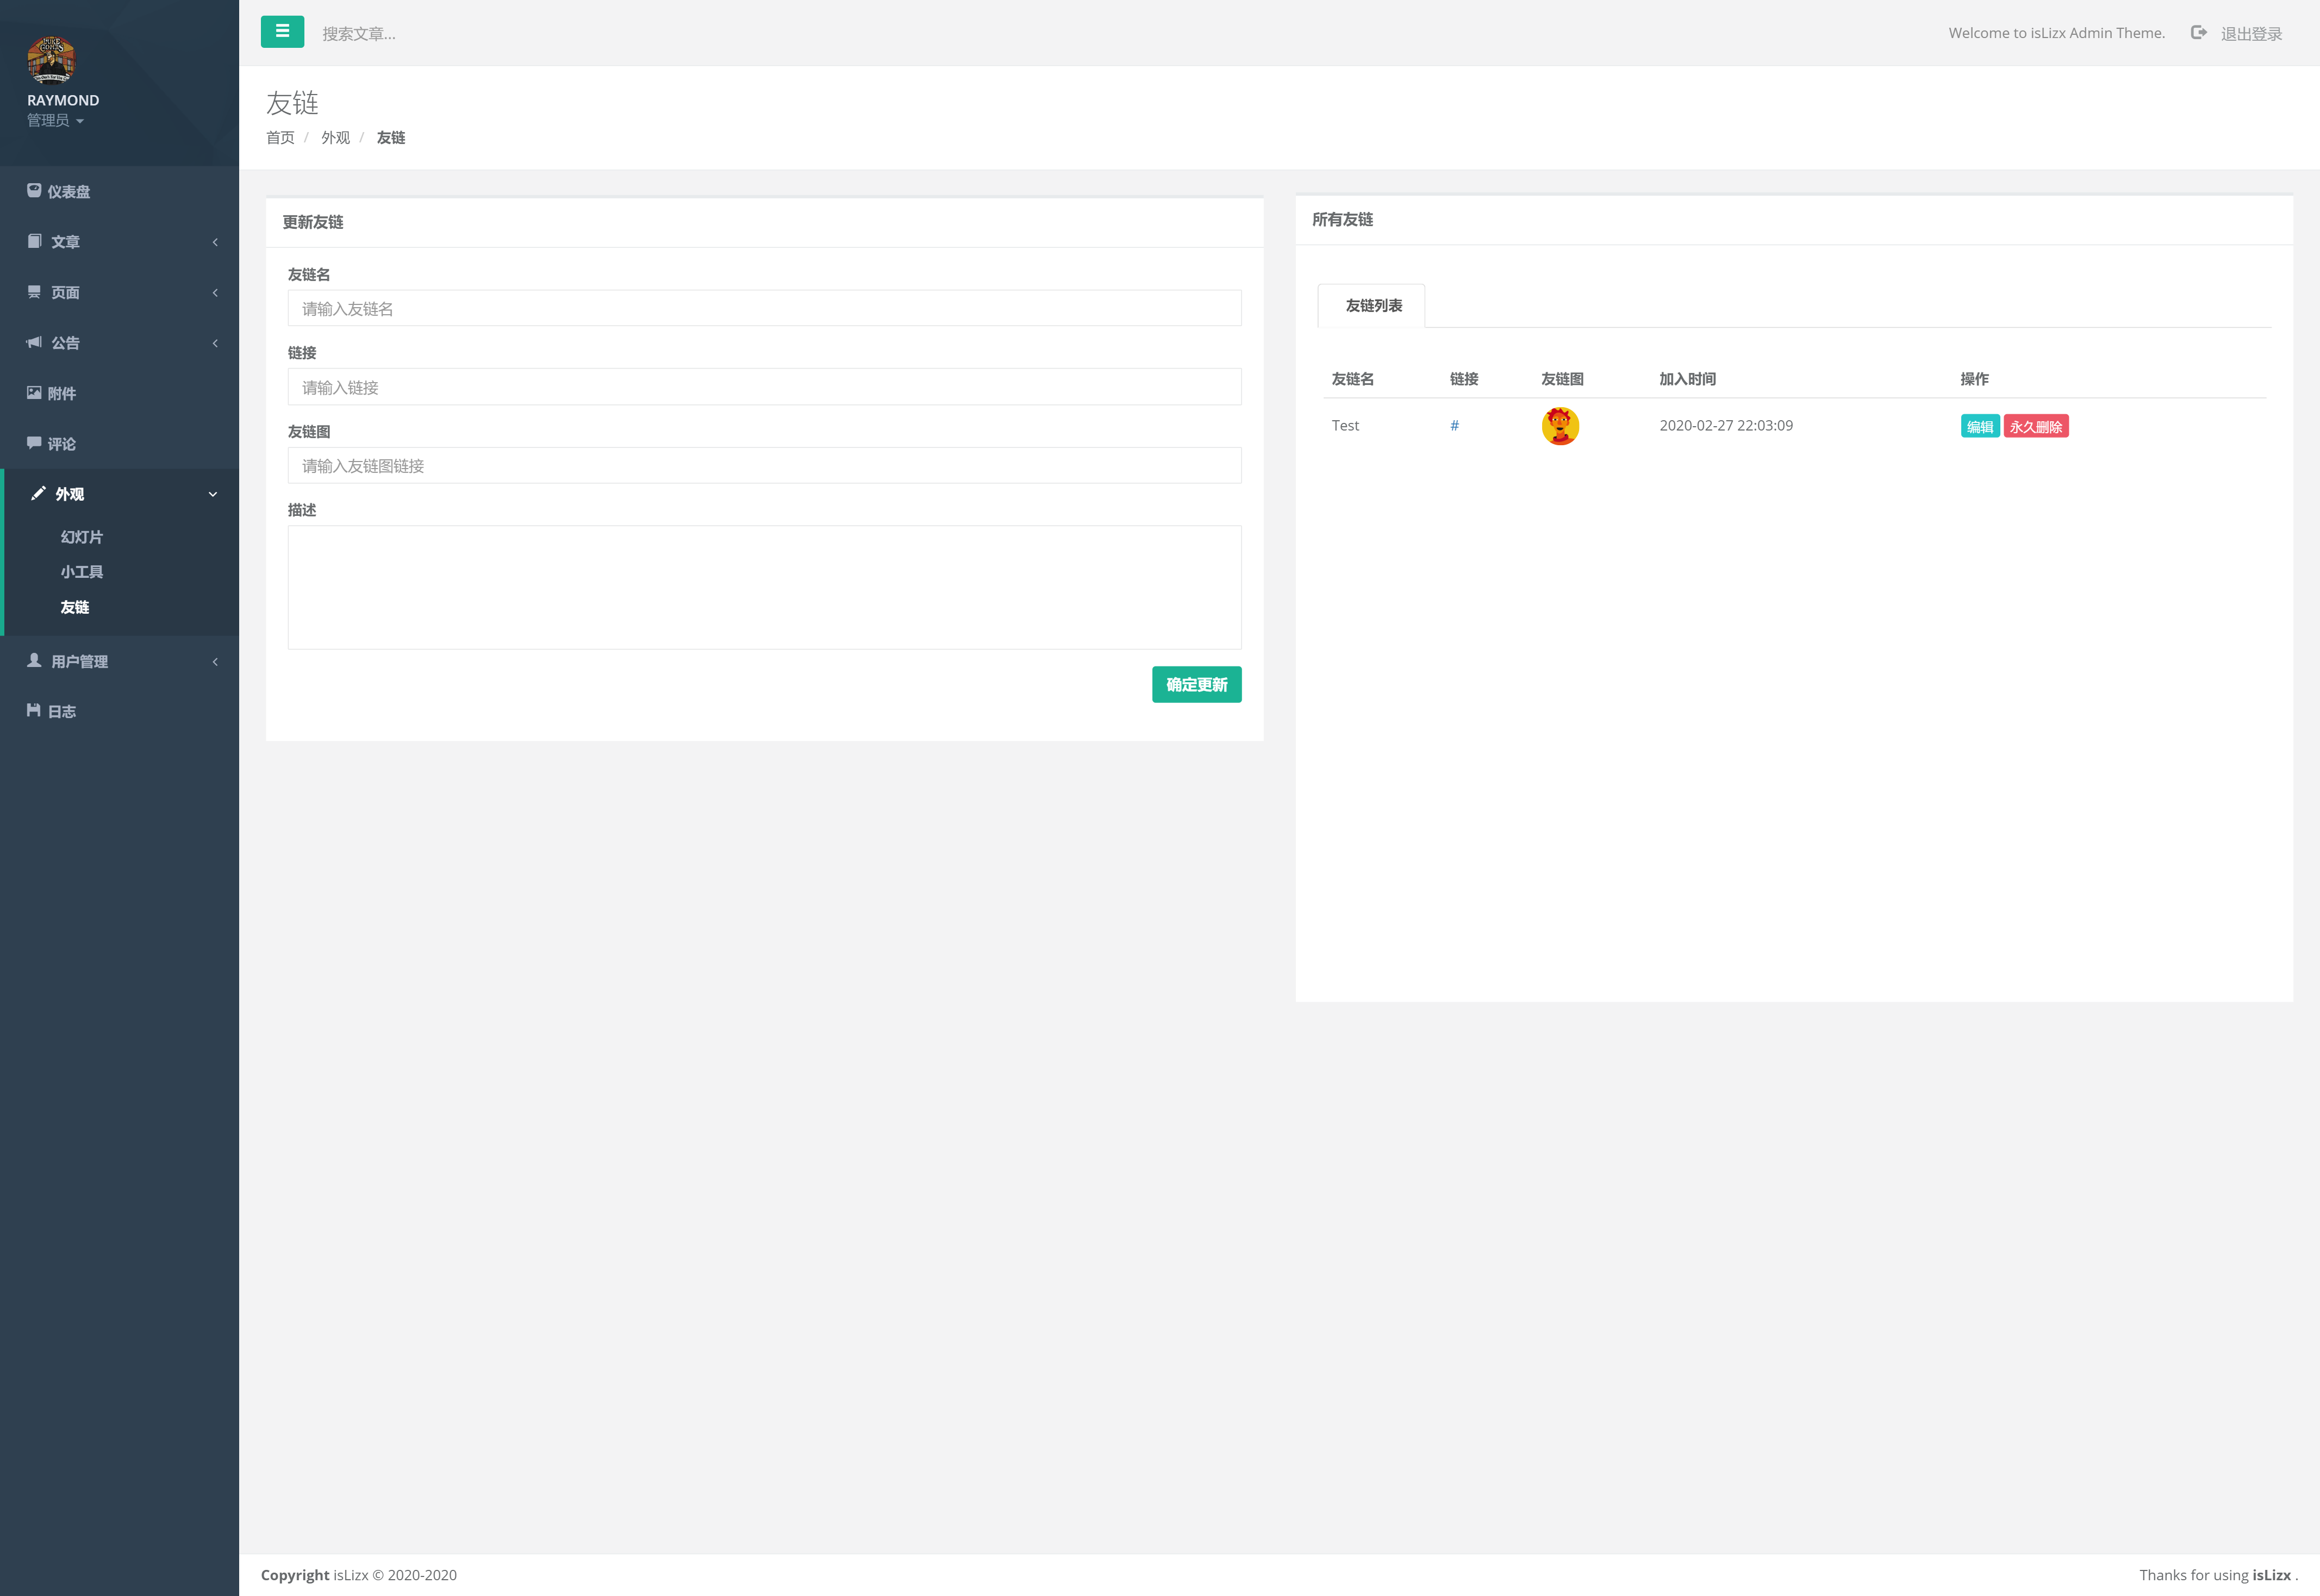Click the logout icon beside 退出登录
The width and height of the screenshot is (2320, 1596).
point(2198,33)
